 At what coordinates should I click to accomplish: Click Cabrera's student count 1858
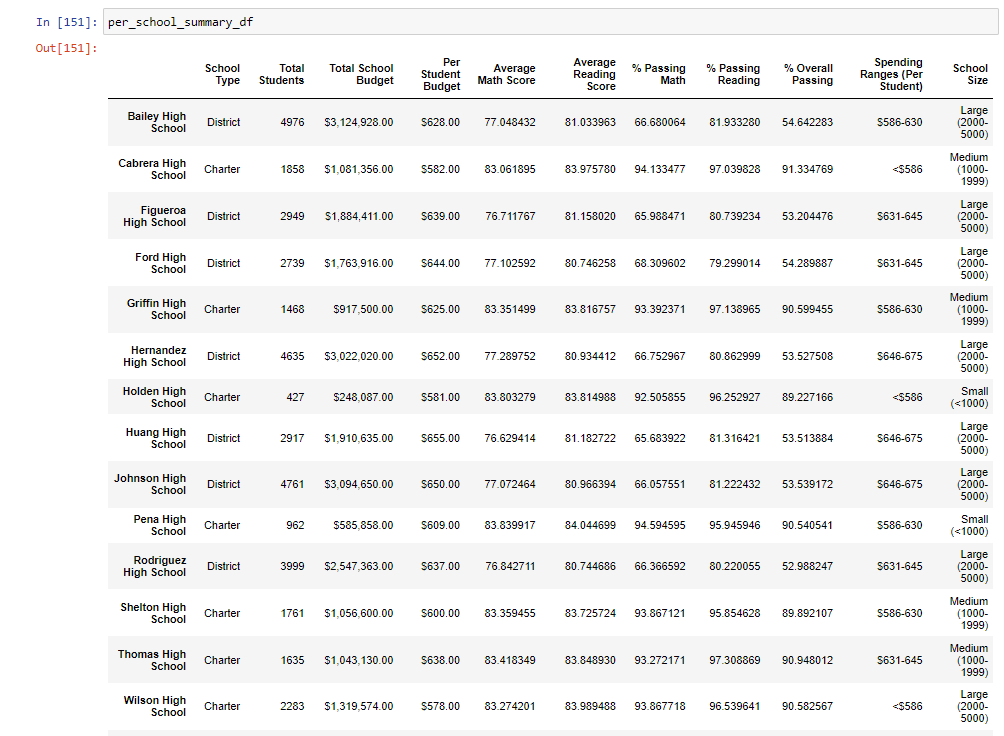(292, 169)
